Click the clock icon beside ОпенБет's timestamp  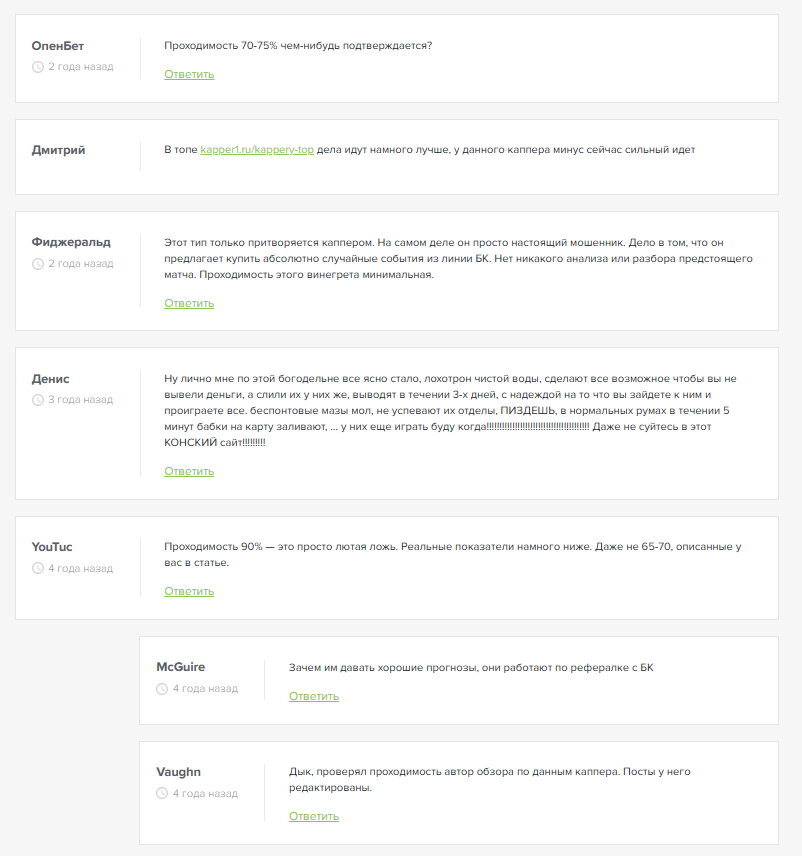point(38,67)
